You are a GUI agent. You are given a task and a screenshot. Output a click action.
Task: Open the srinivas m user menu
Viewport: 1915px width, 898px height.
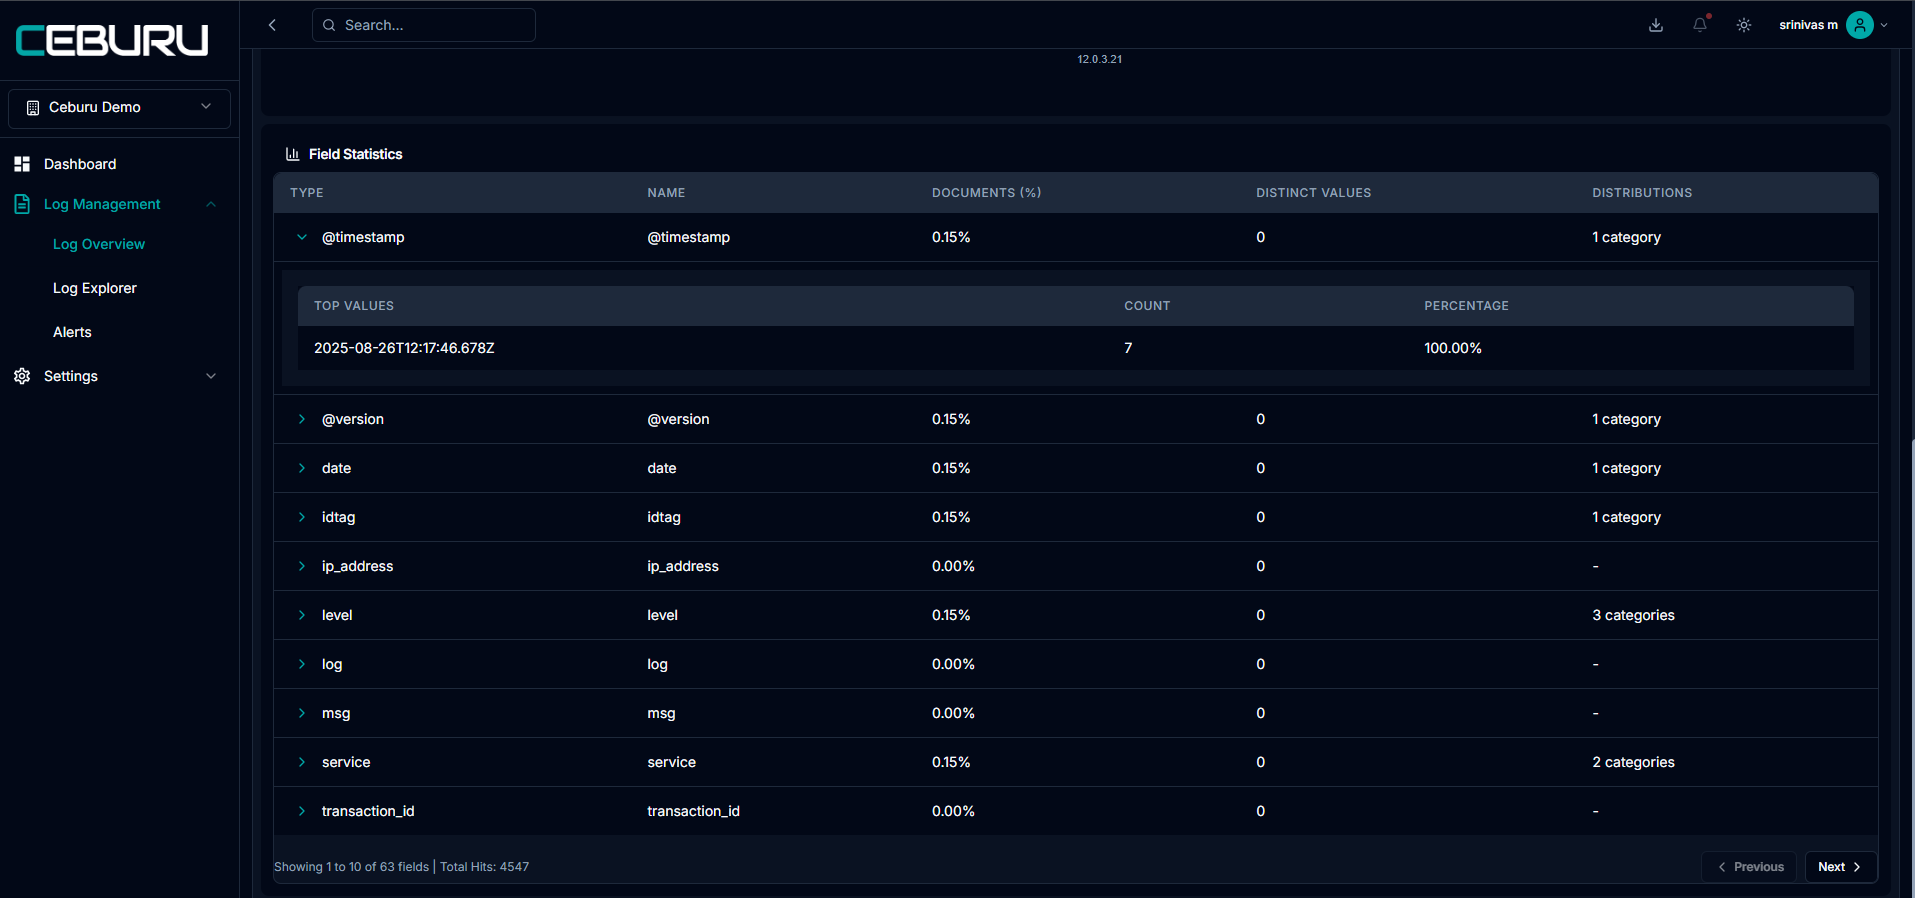pyautogui.click(x=1832, y=25)
